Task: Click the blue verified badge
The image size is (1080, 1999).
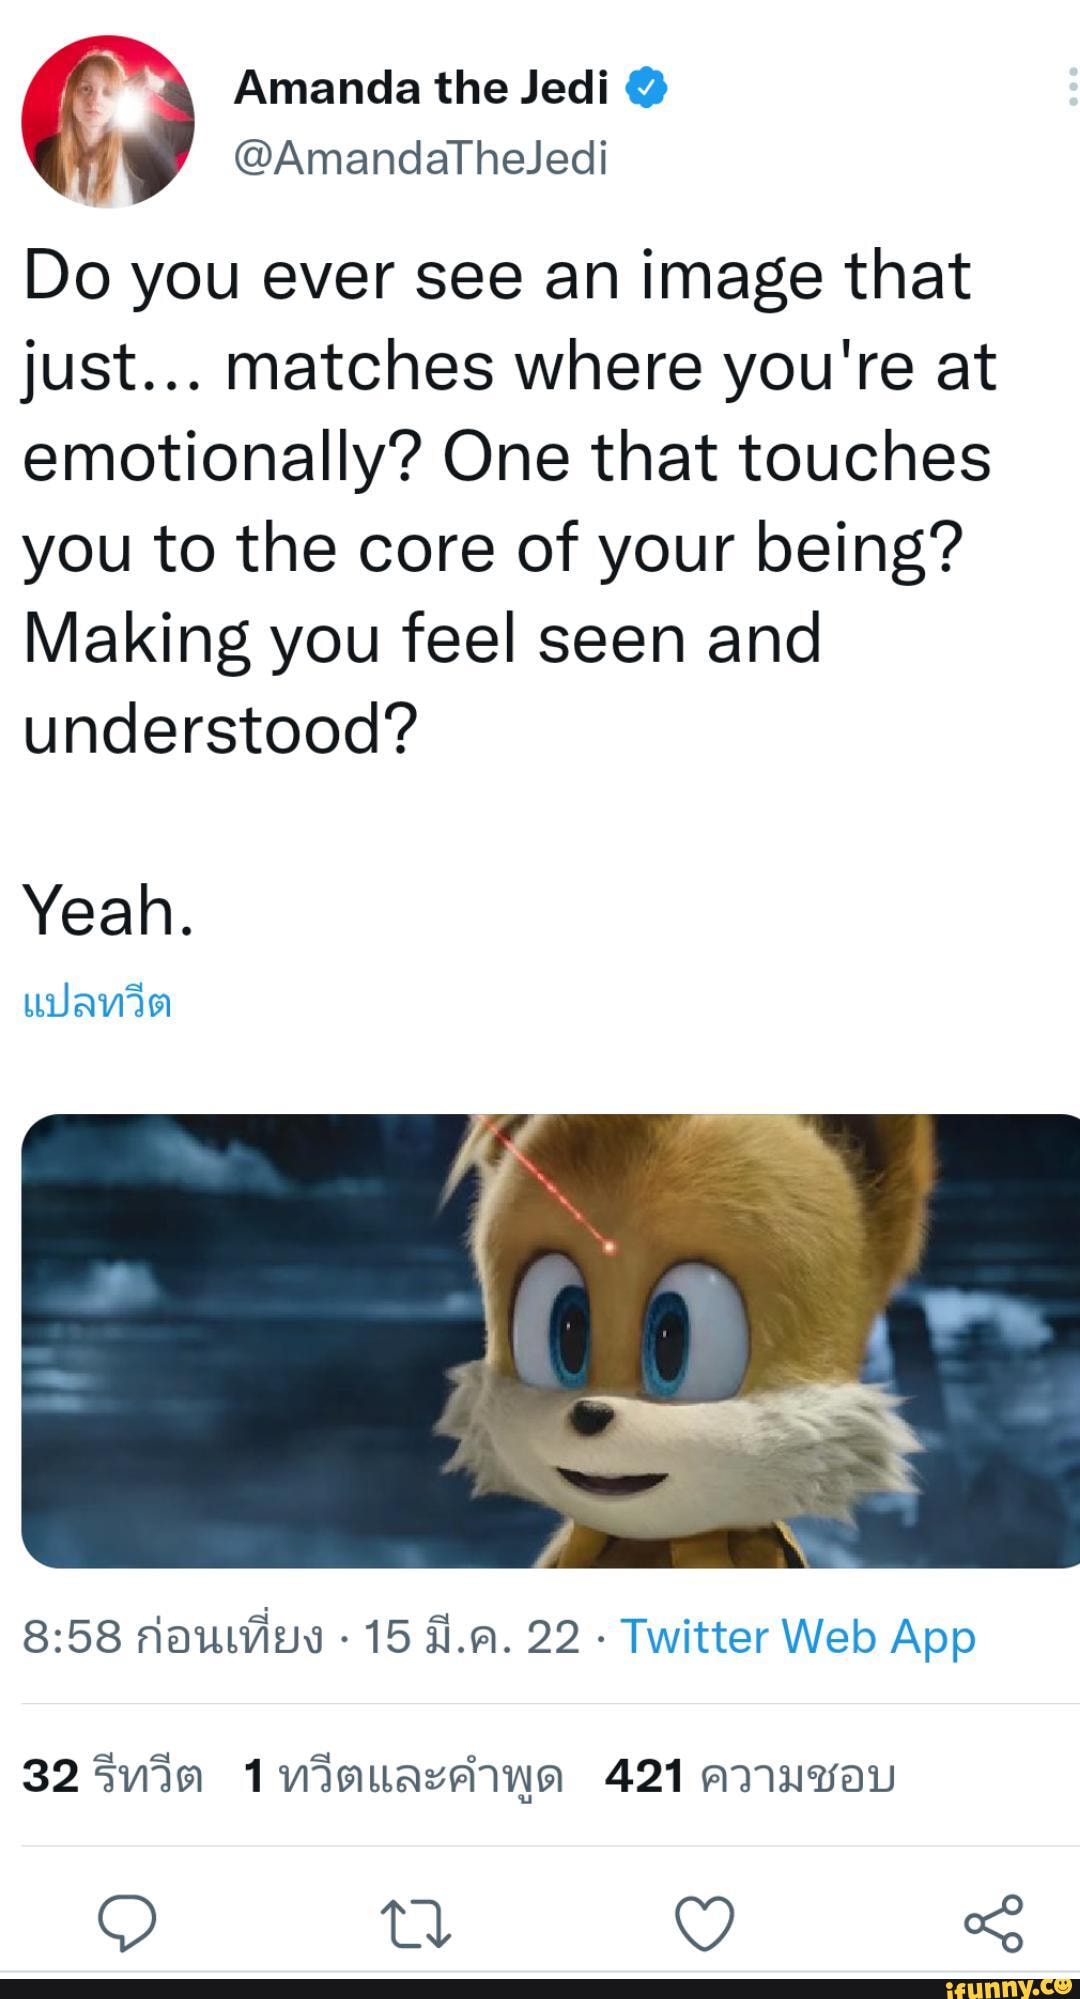Action: (x=646, y=89)
